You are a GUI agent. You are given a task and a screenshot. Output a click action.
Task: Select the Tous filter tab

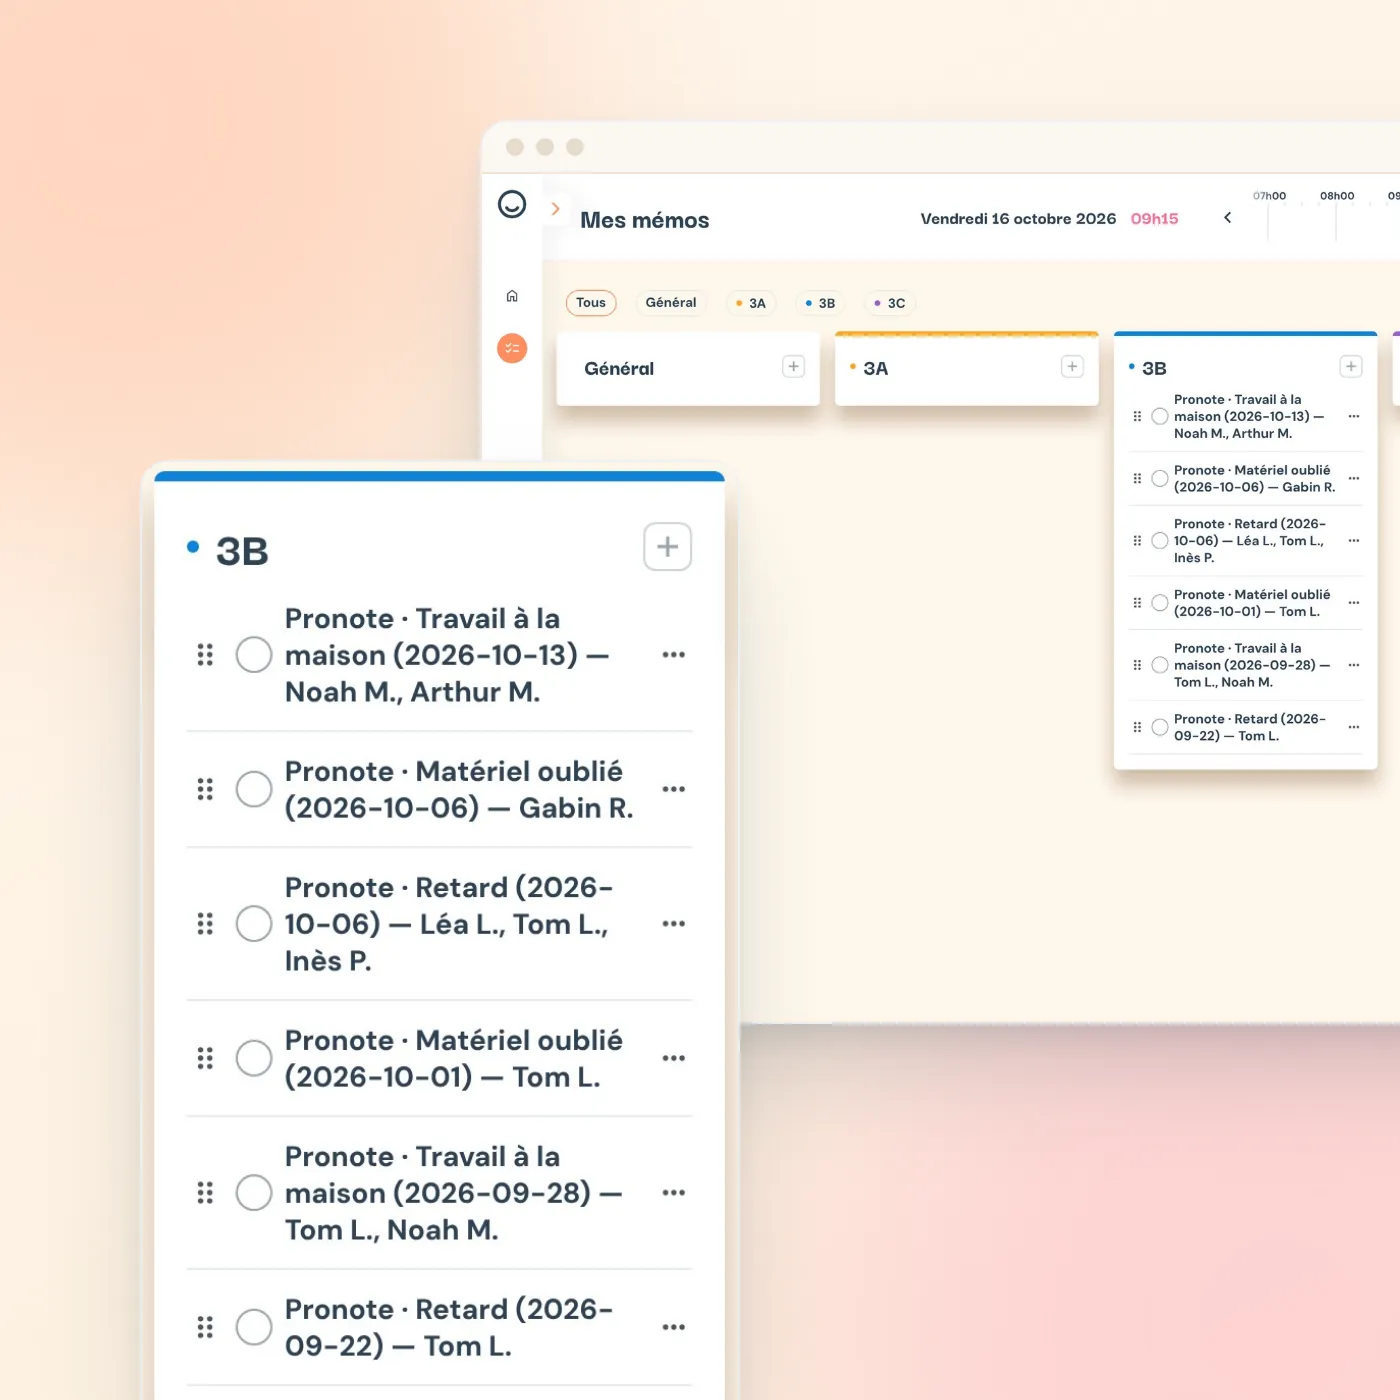[591, 303]
